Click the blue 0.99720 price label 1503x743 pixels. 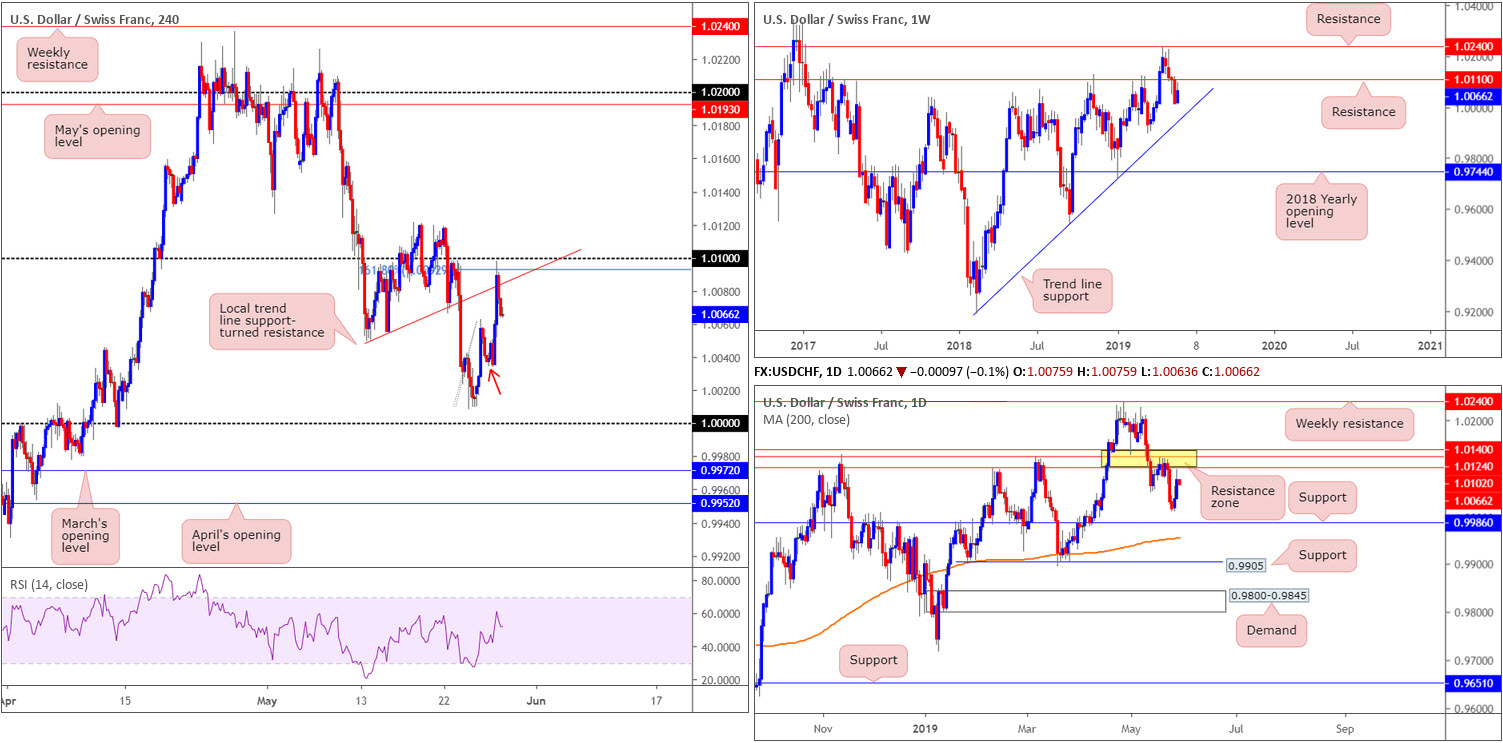pos(719,471)
